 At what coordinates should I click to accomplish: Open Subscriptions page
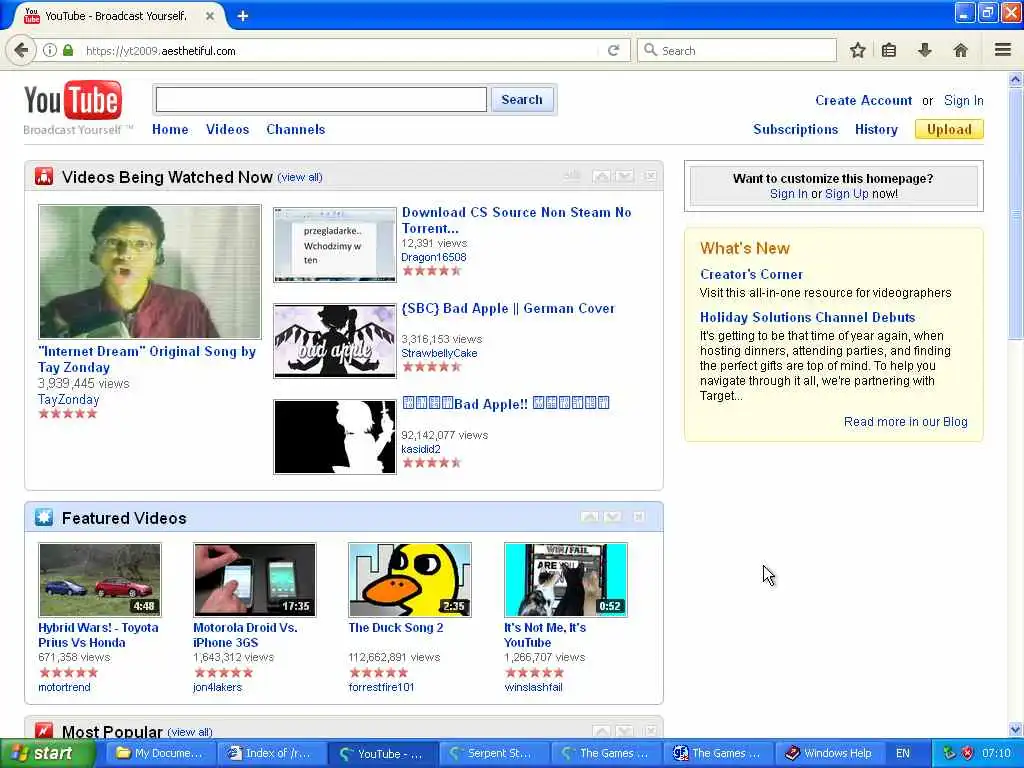pyautogui.click(x=795, y=129)
